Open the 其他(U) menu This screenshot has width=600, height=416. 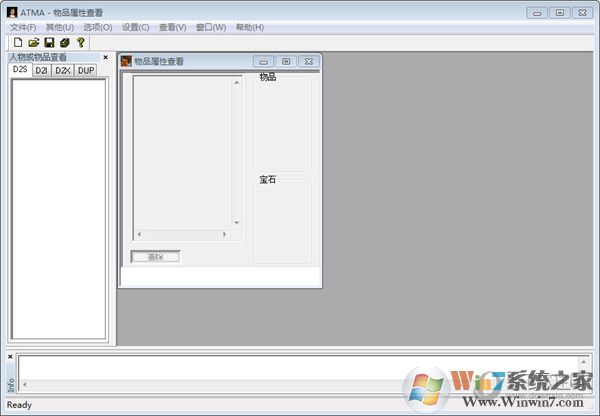click(x=60, y=28)
